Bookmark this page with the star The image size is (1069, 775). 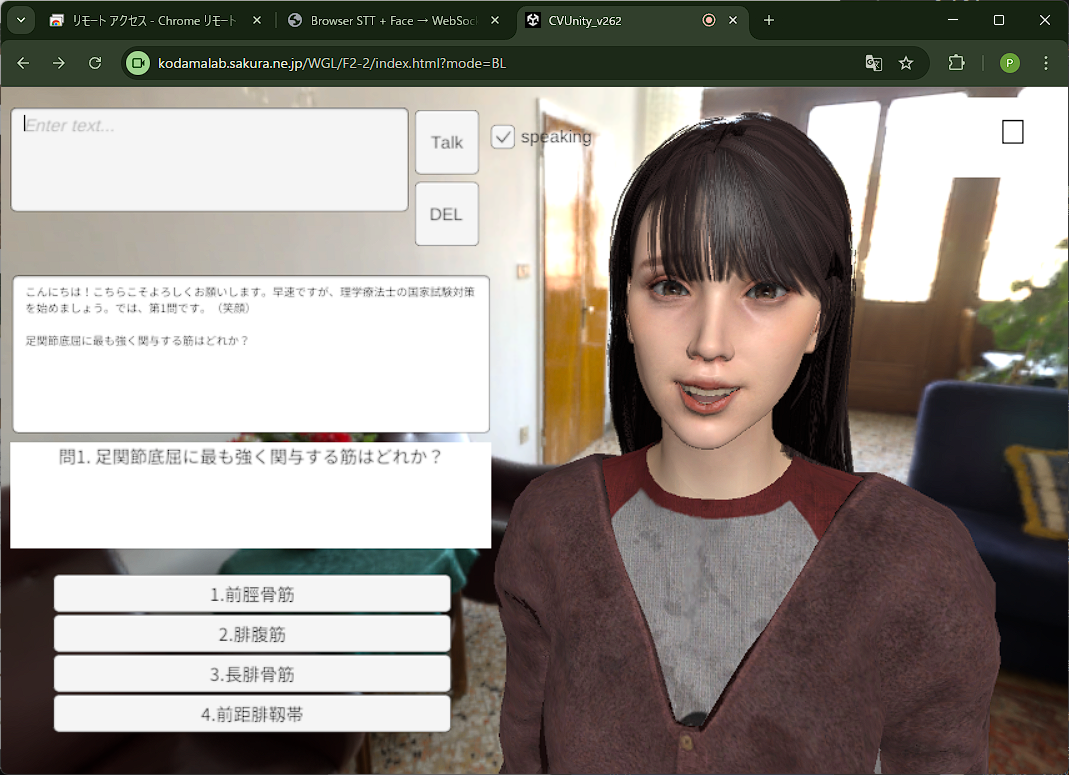(906, 63)
